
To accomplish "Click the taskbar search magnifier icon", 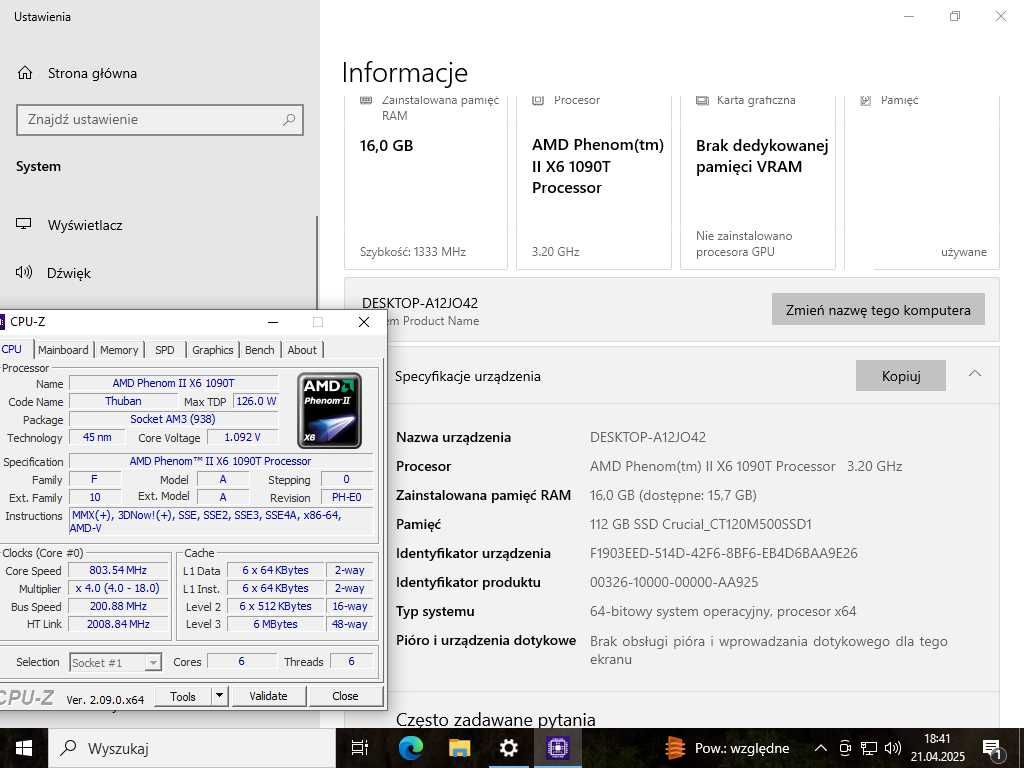I will (68, 748).
